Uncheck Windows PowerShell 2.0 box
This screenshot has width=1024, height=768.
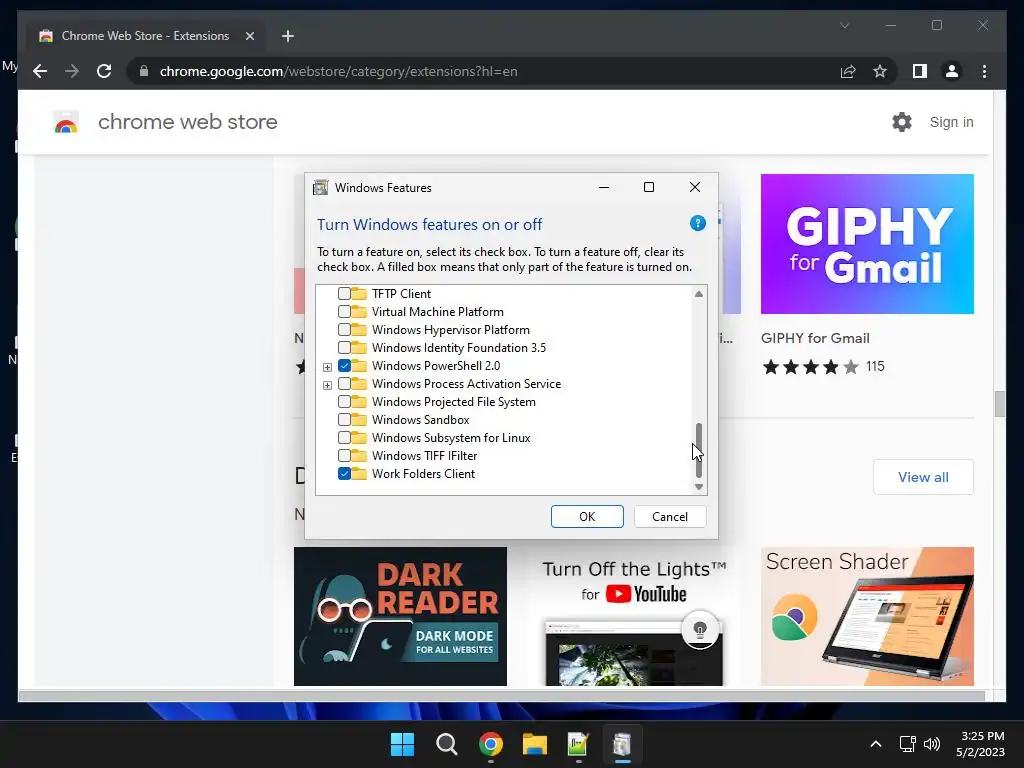click(344, 366)
